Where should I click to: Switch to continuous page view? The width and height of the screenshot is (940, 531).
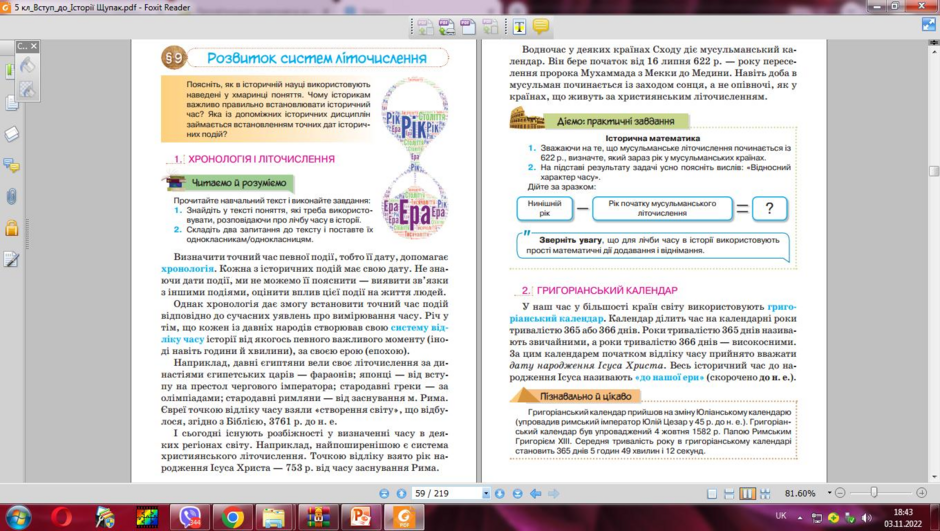[729, 493]
